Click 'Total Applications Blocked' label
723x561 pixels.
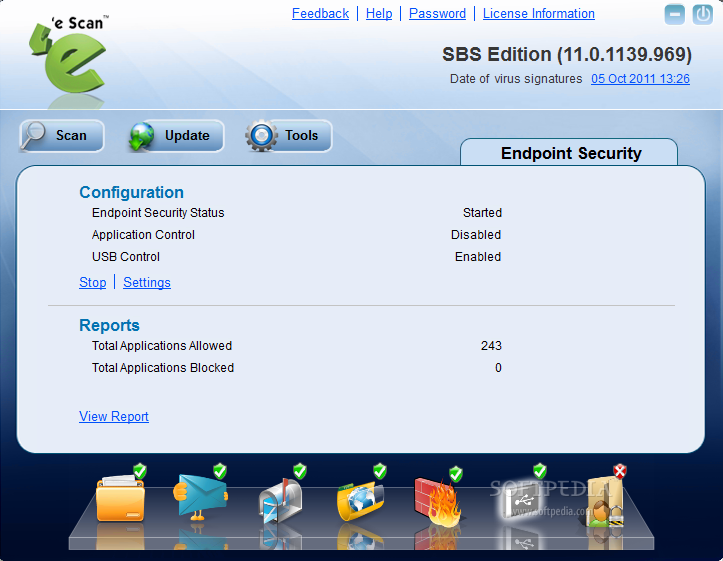point(163,368)
